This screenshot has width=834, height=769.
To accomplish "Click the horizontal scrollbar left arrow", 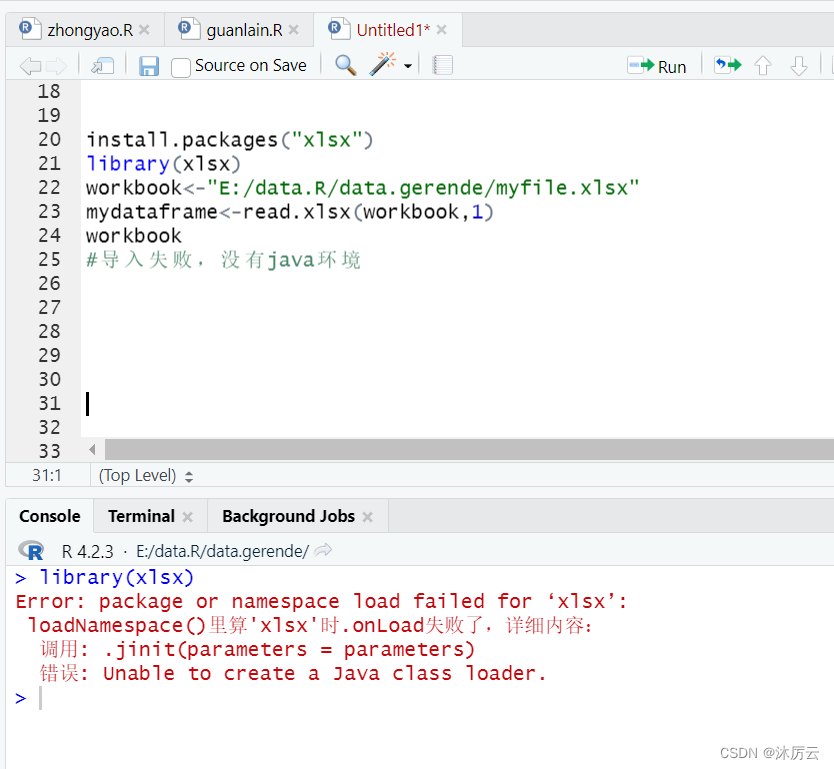I will pos(93,450).
